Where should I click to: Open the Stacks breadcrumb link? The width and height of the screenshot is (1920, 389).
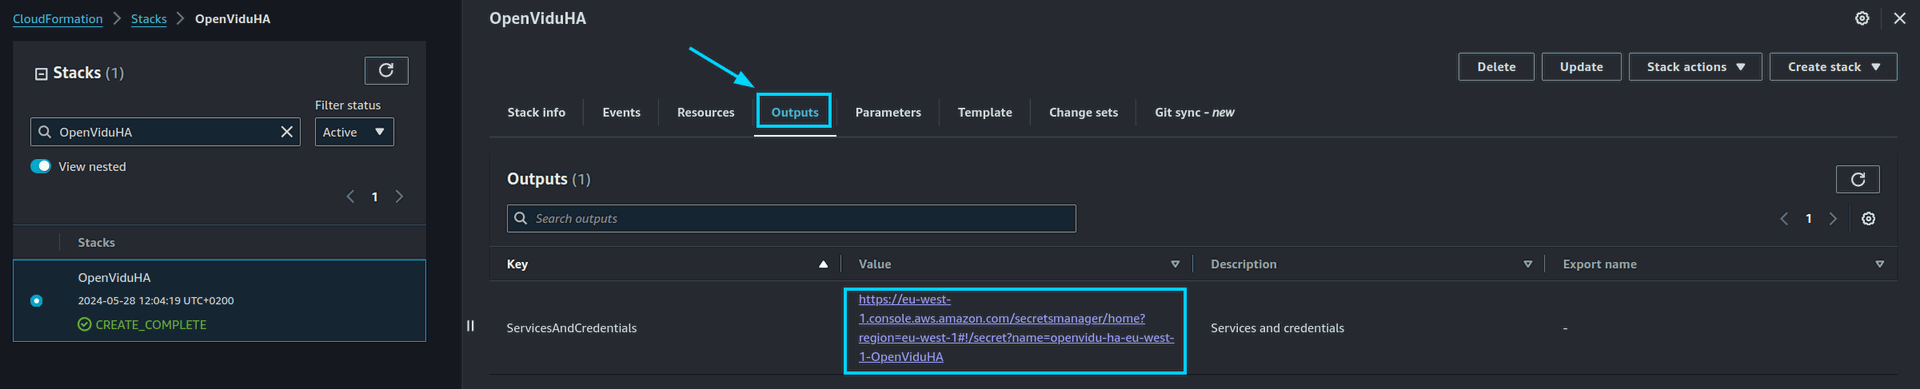[149, 19]
